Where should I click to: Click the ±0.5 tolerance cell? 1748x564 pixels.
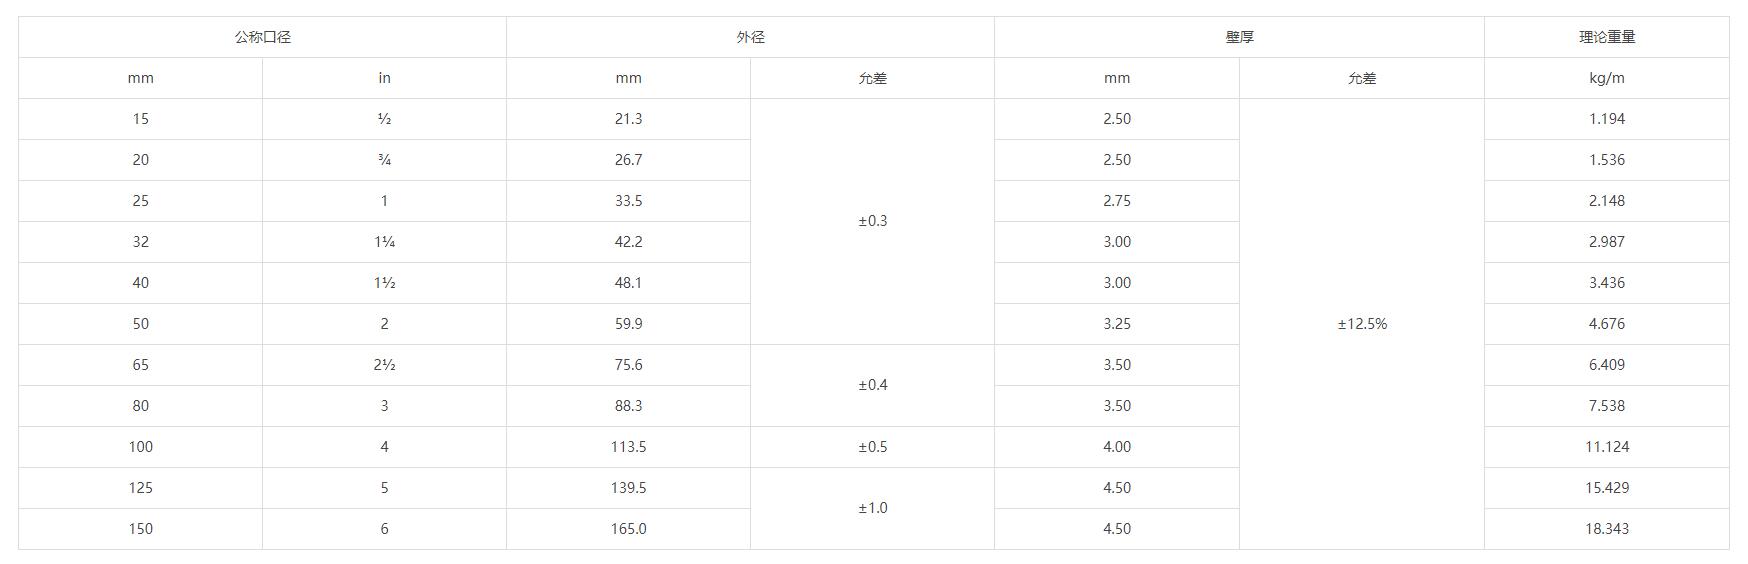[872, 447]
